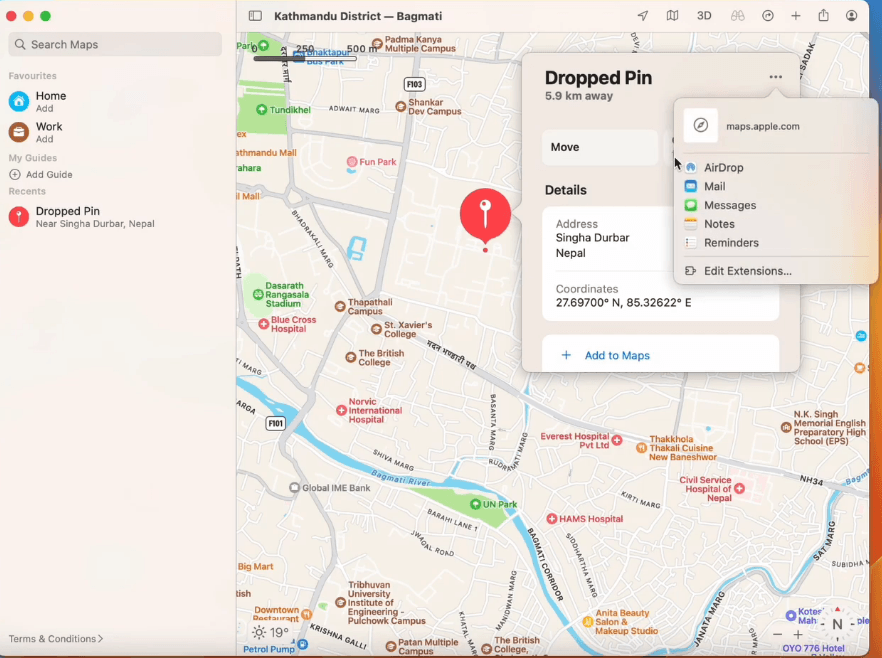Select Patan Multiple Campus marker

click(x=391, y=646)
